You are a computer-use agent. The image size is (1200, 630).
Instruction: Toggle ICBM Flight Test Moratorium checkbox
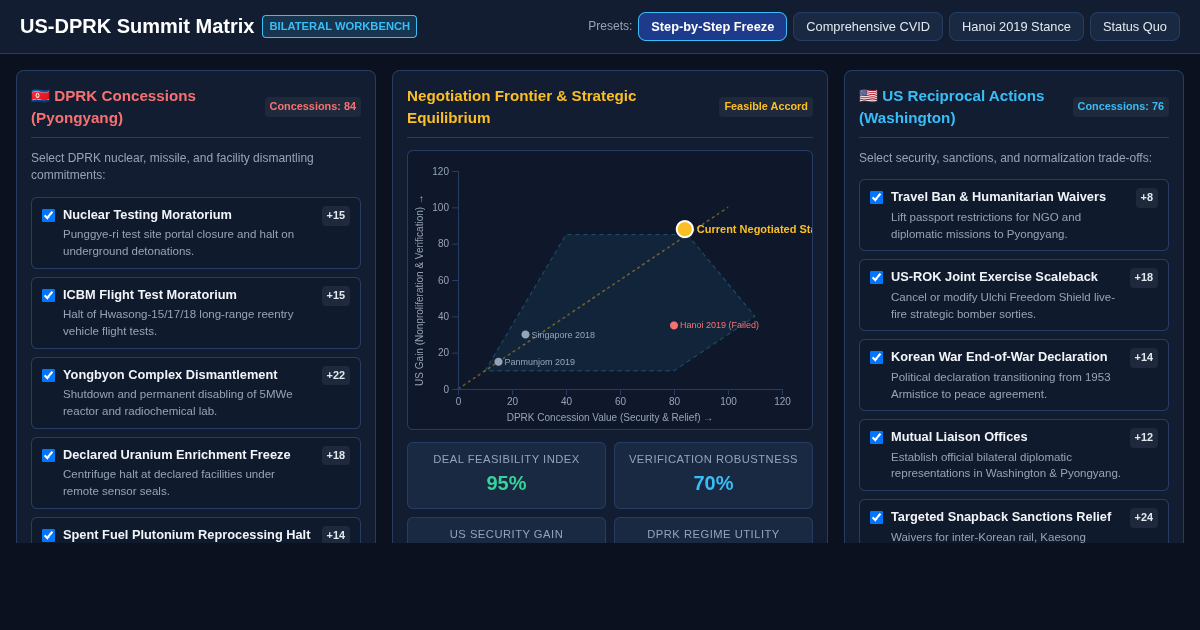(x=48, y=295)
